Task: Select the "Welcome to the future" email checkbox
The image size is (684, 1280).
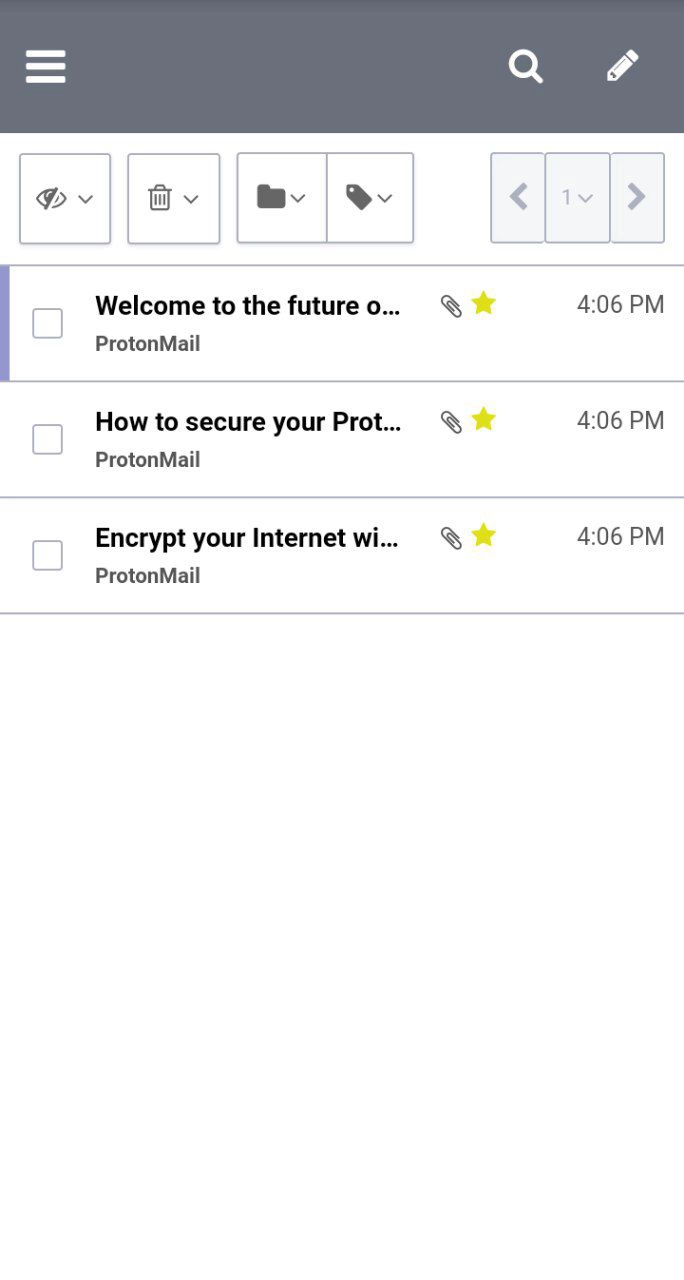Action: pyautogui.click(x=48, y=323)
